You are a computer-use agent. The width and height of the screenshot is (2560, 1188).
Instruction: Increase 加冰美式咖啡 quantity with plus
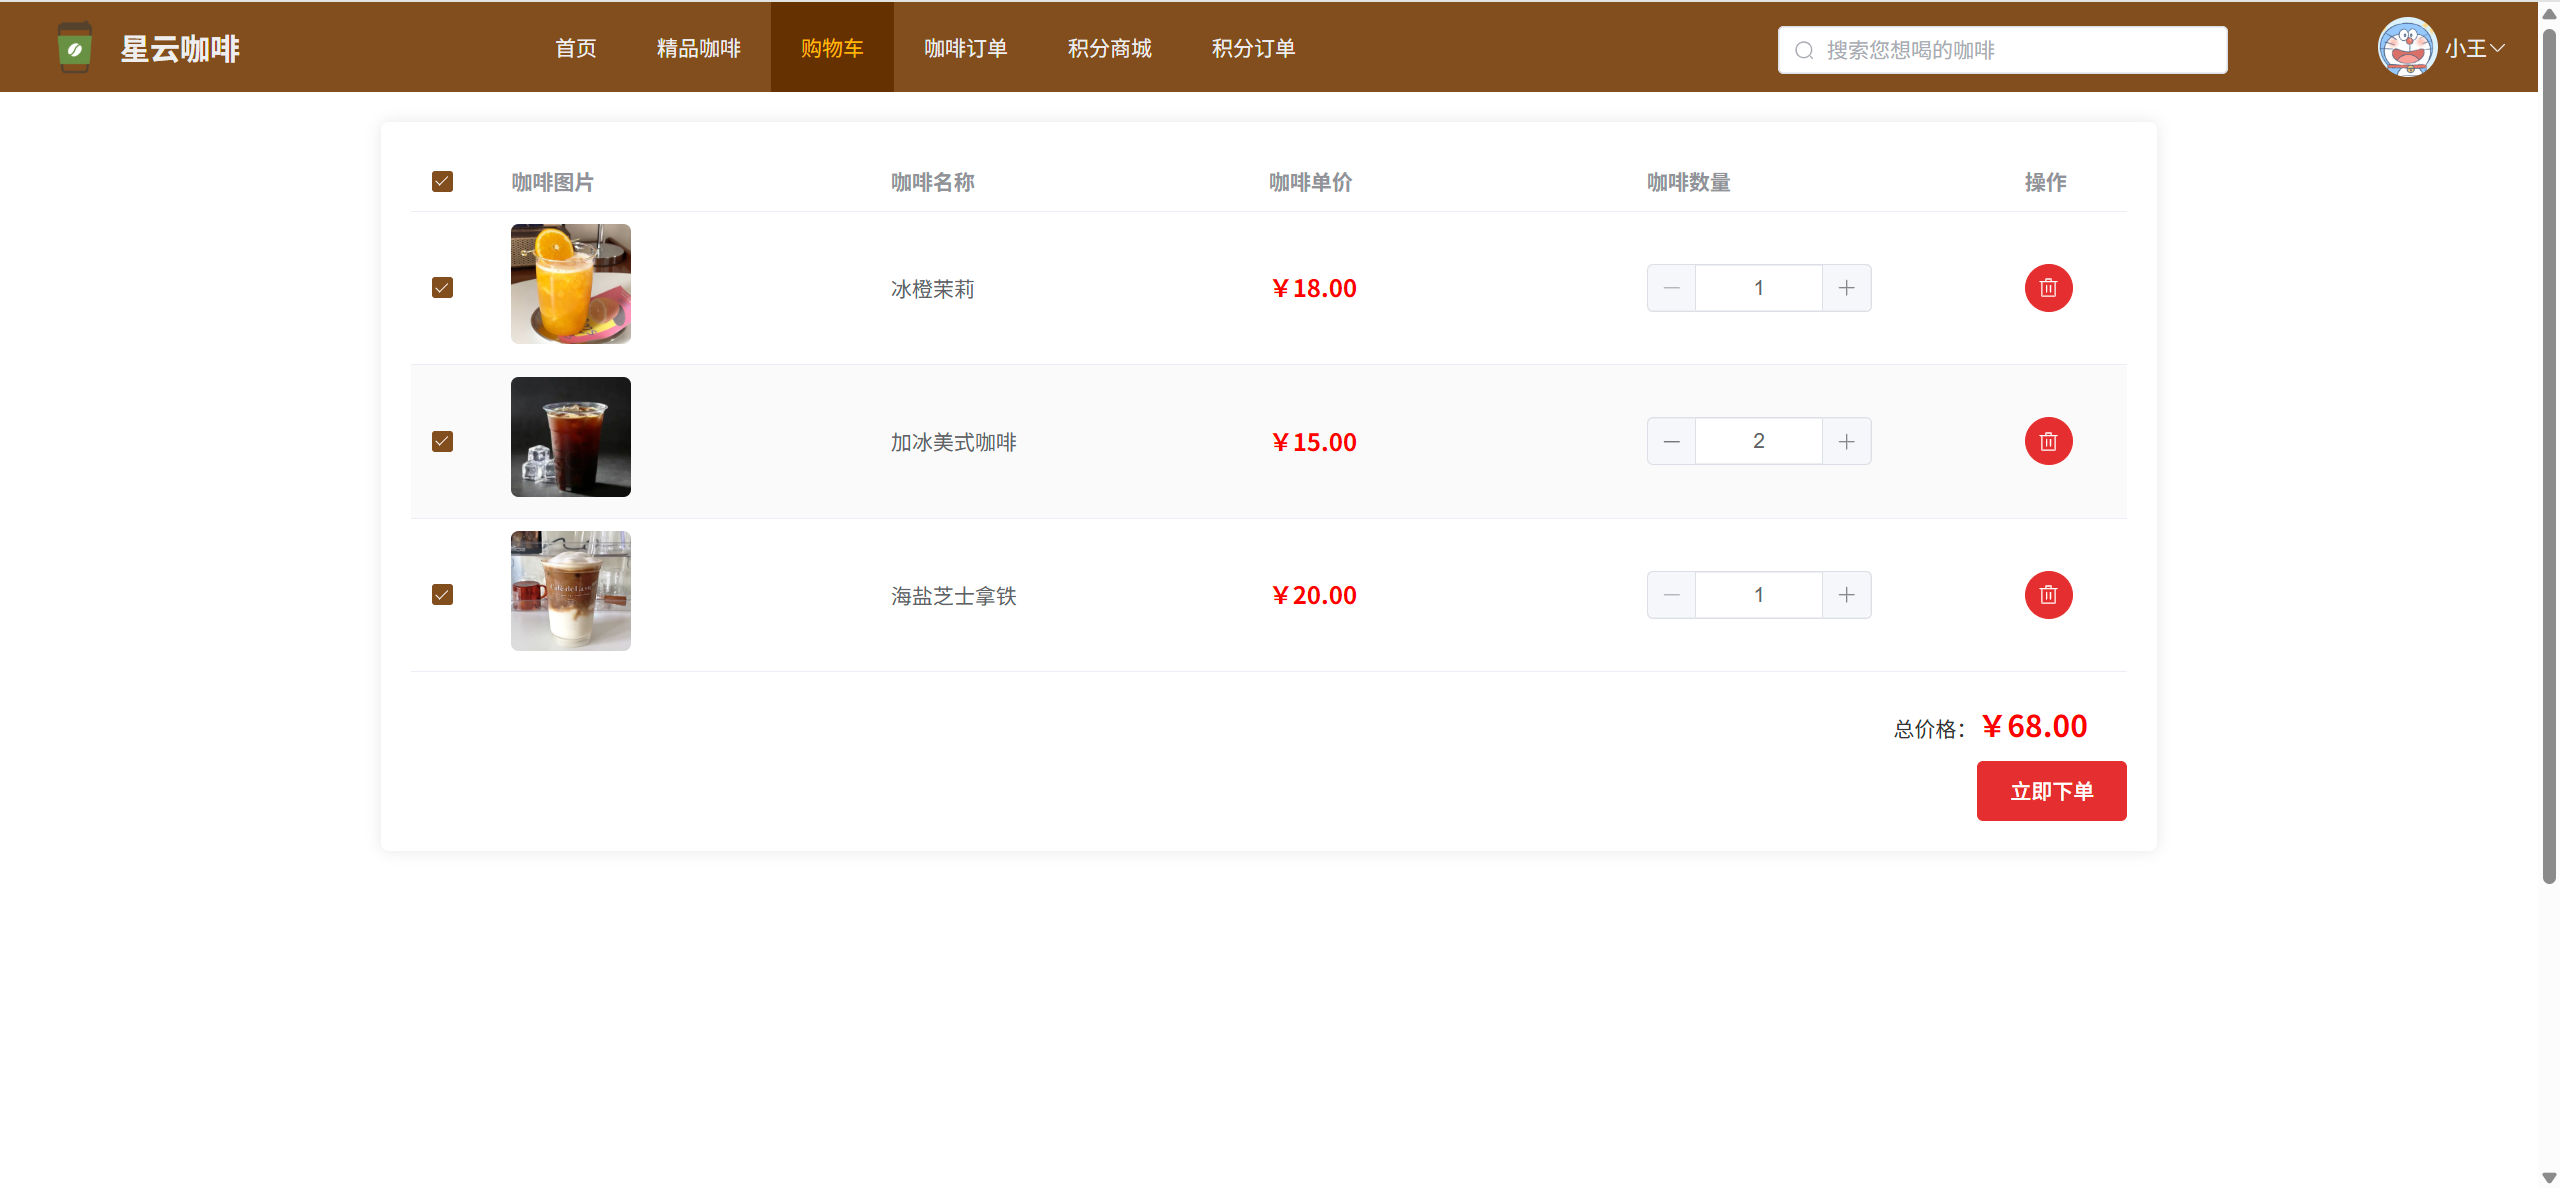(x=1846, y=441)
